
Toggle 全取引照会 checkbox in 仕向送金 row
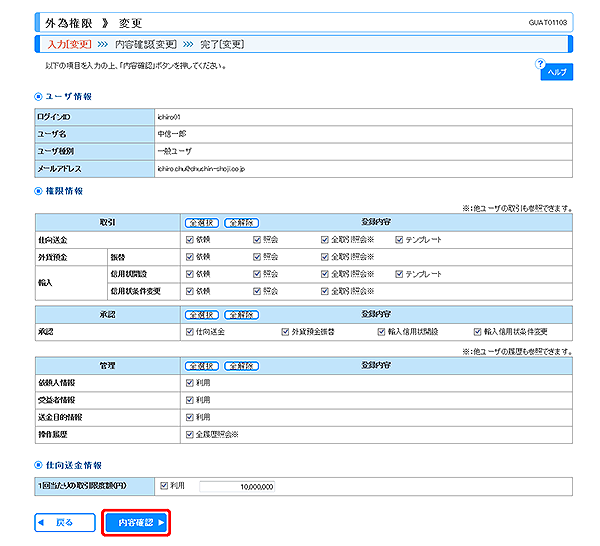pos(324,240)
